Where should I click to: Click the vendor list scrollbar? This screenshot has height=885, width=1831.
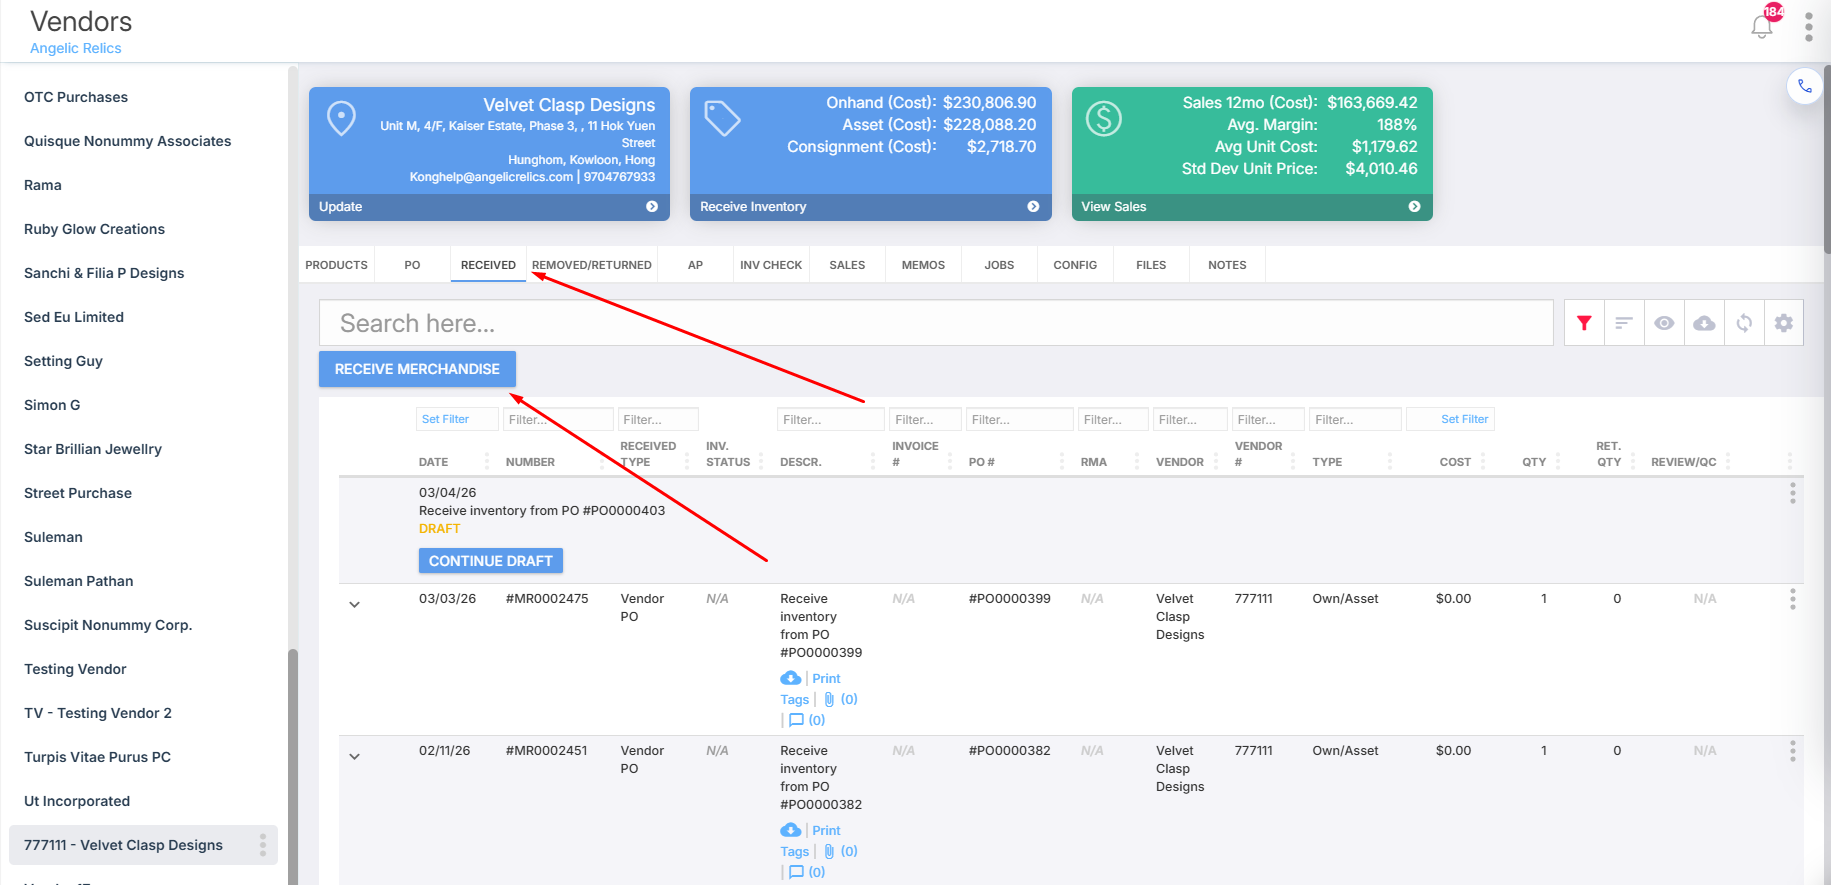point(293,767)
